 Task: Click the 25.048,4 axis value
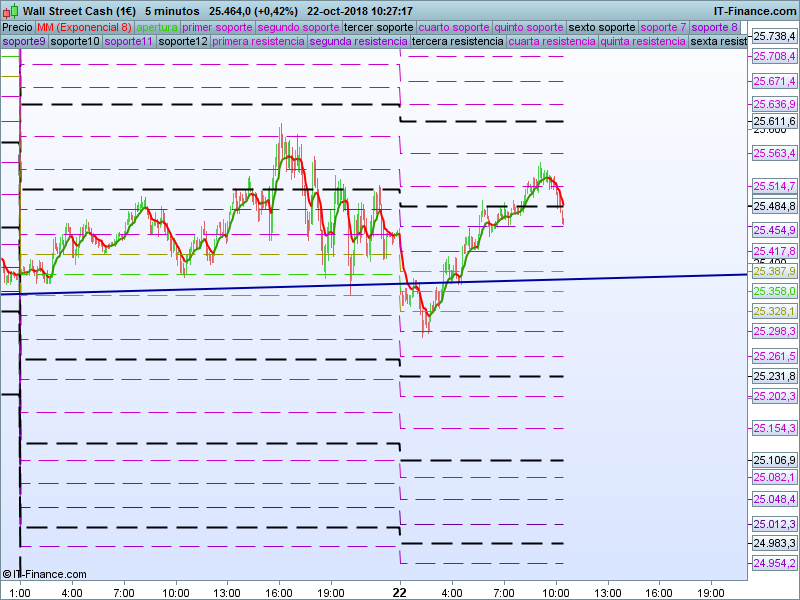pos(774,499)
